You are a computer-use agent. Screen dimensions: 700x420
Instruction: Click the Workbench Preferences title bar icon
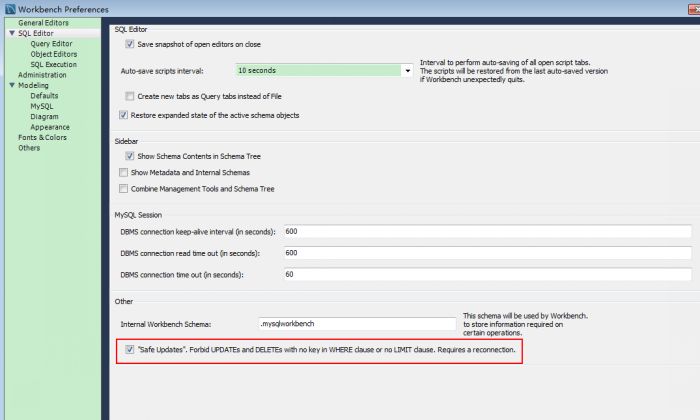[9, 8]
